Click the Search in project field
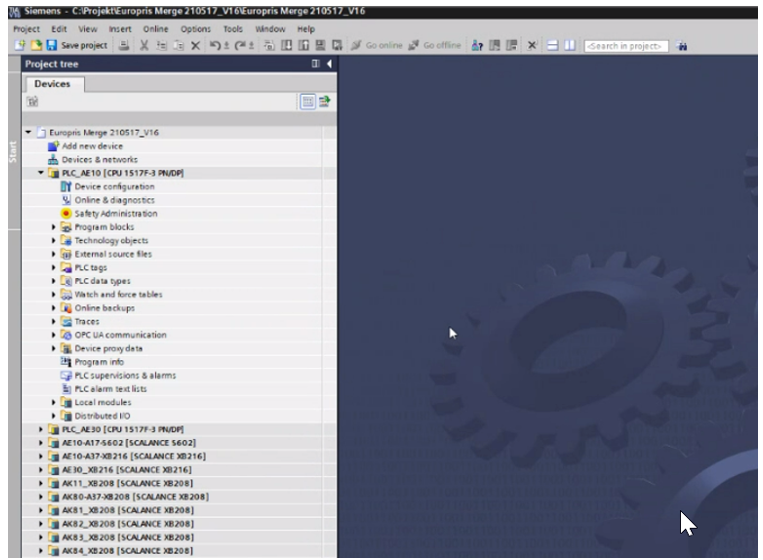Image resolution: width=763 pixels, height=560 pixels. [626, 46]
